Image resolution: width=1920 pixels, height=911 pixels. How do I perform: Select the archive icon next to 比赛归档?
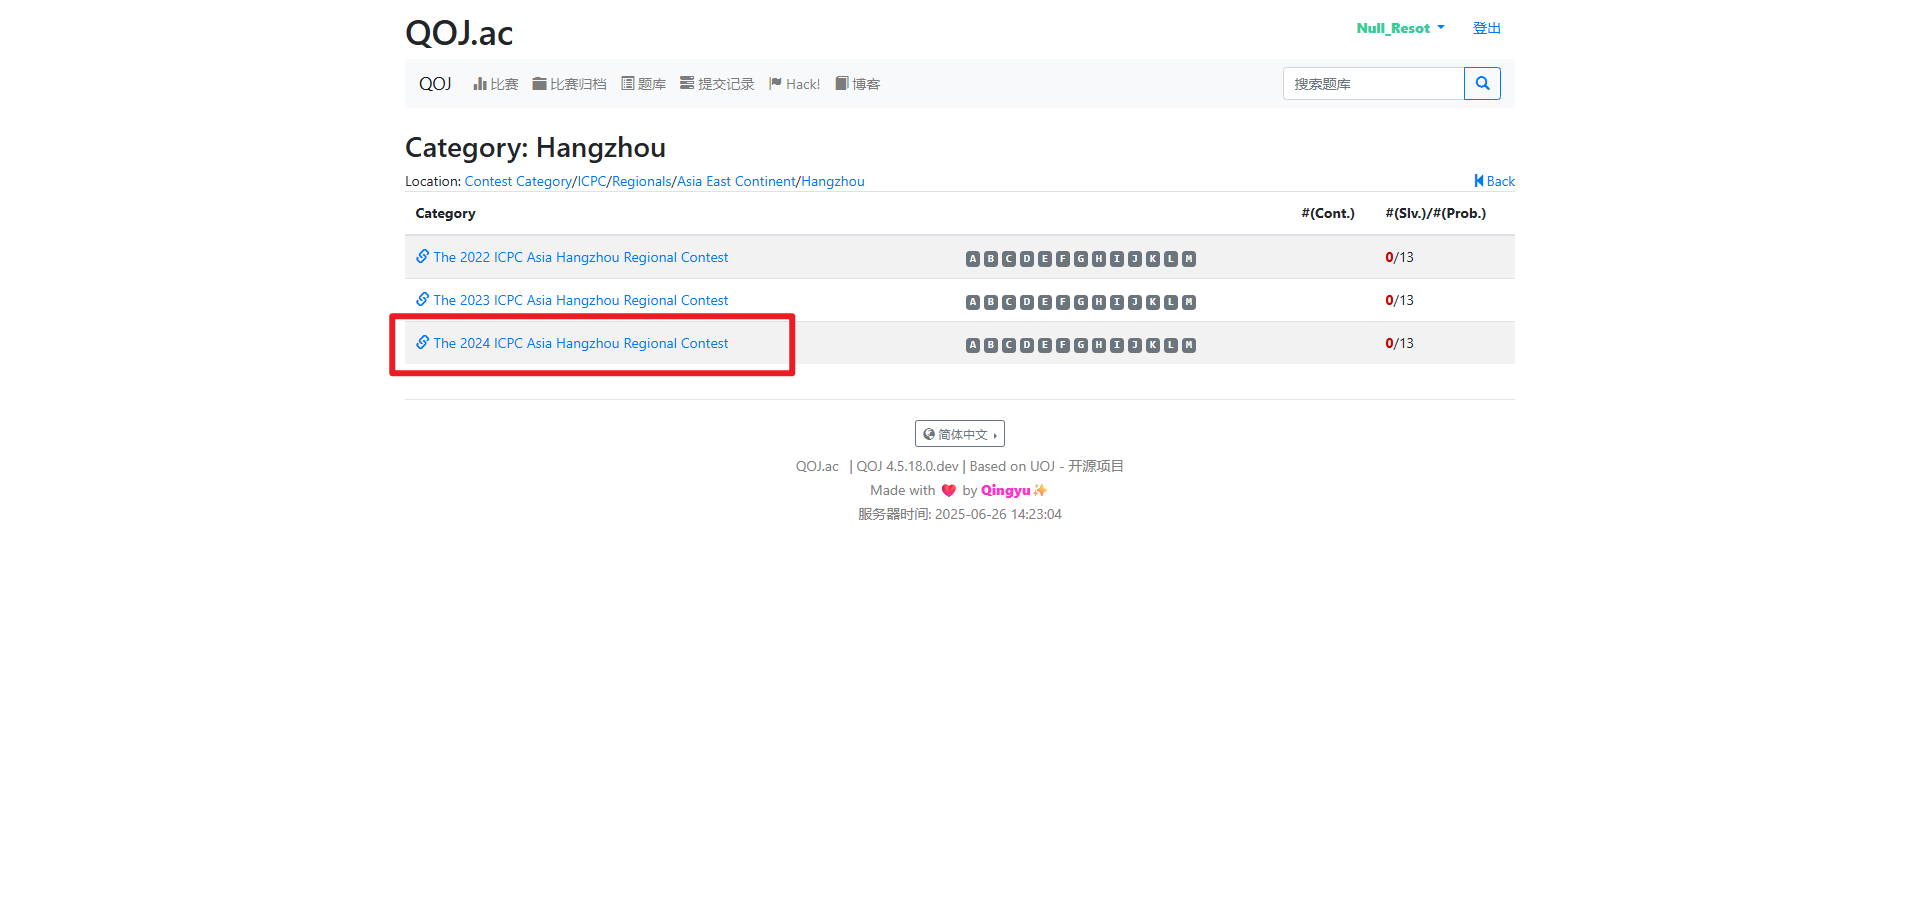[537, 84]
